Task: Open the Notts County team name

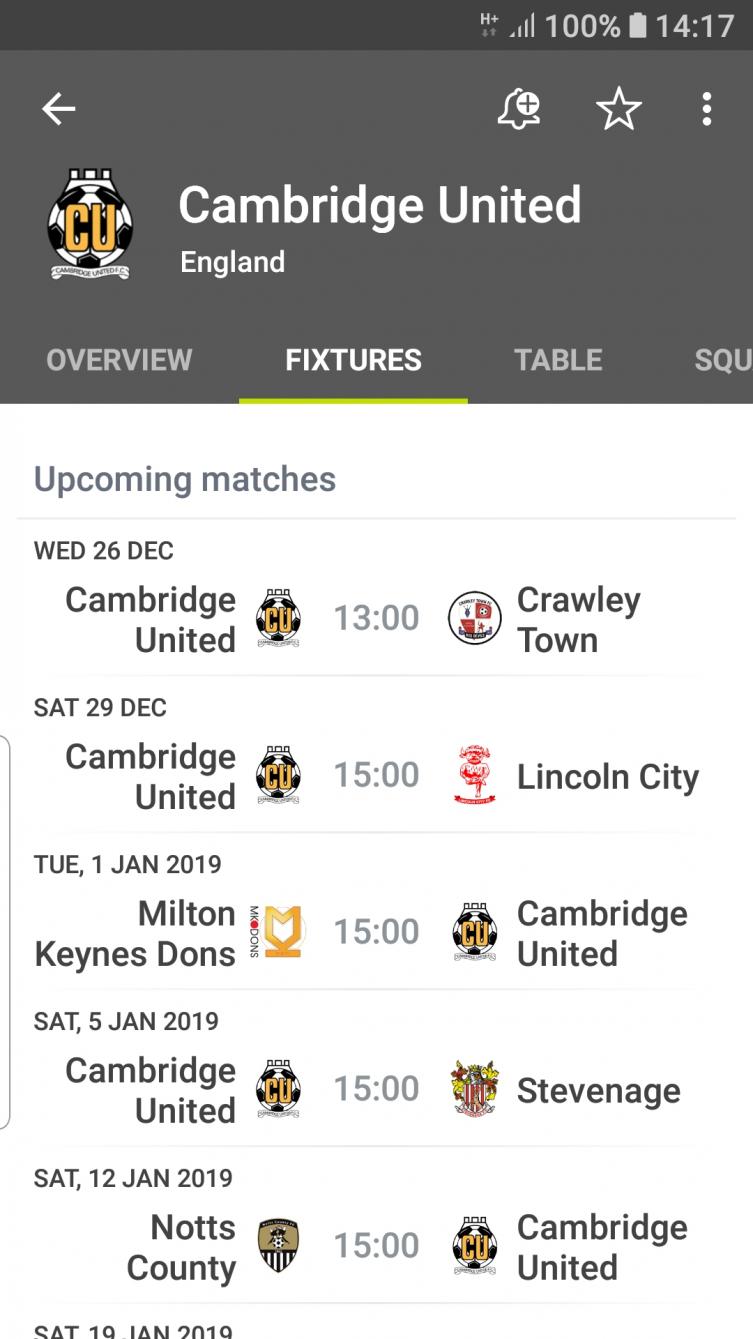Action: click(181, 1248)
